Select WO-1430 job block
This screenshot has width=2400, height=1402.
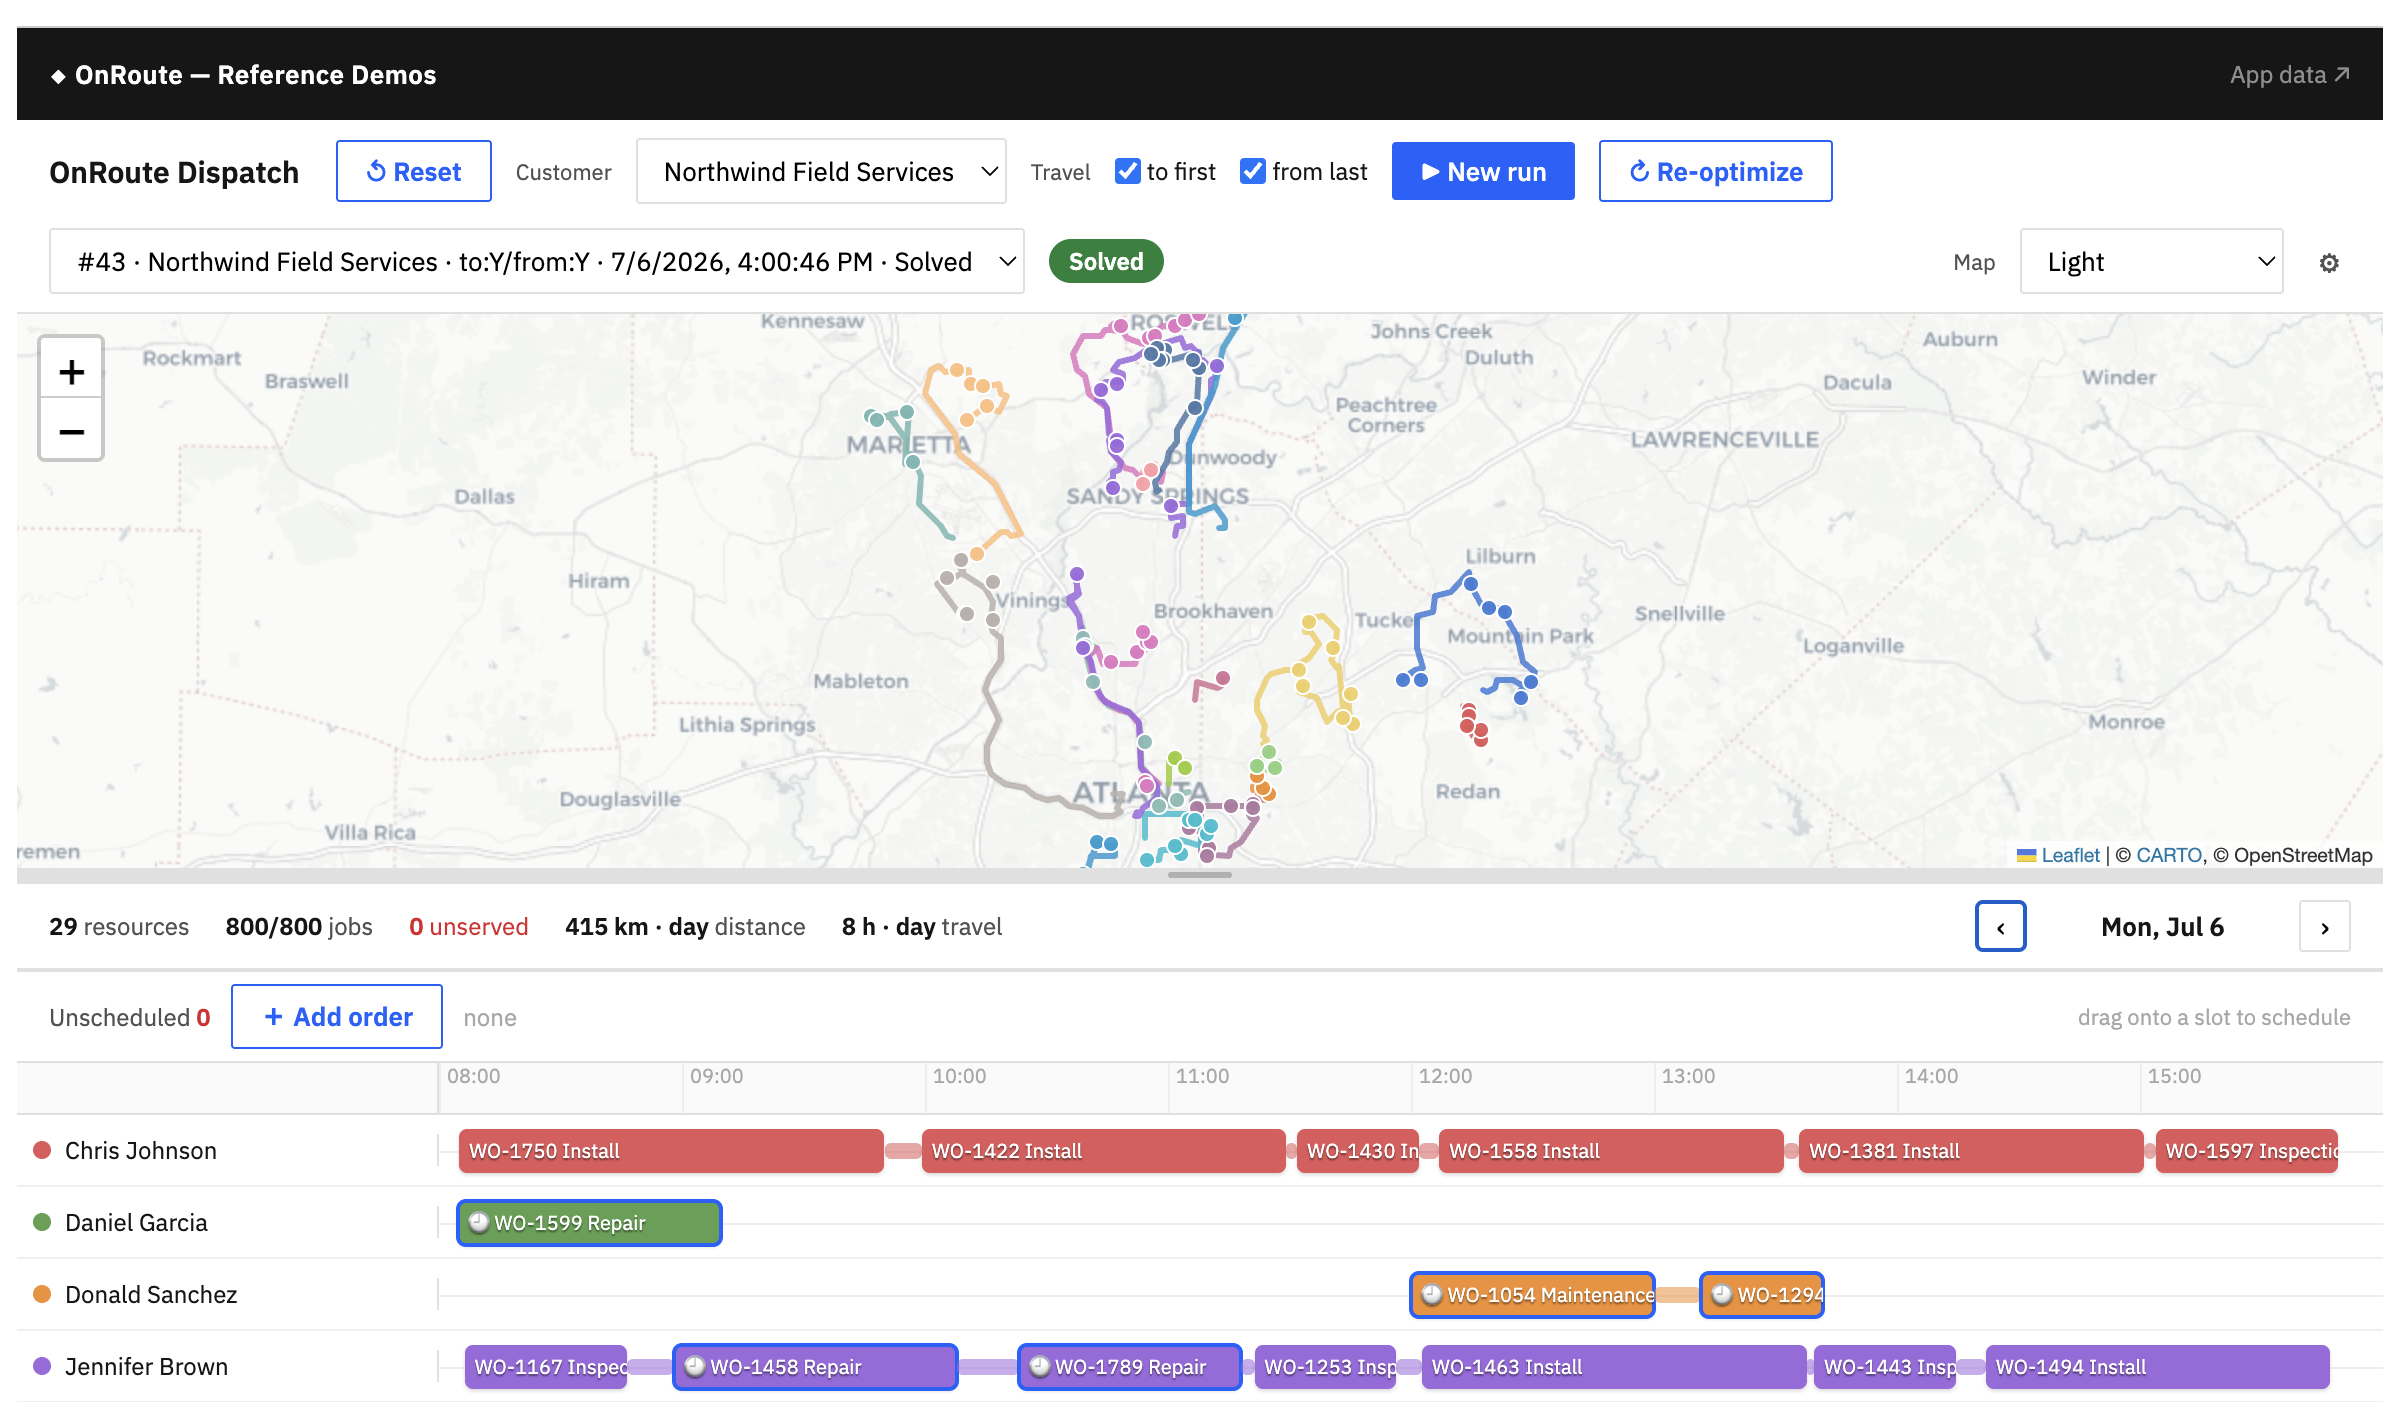click(x=1358, y=1150)
